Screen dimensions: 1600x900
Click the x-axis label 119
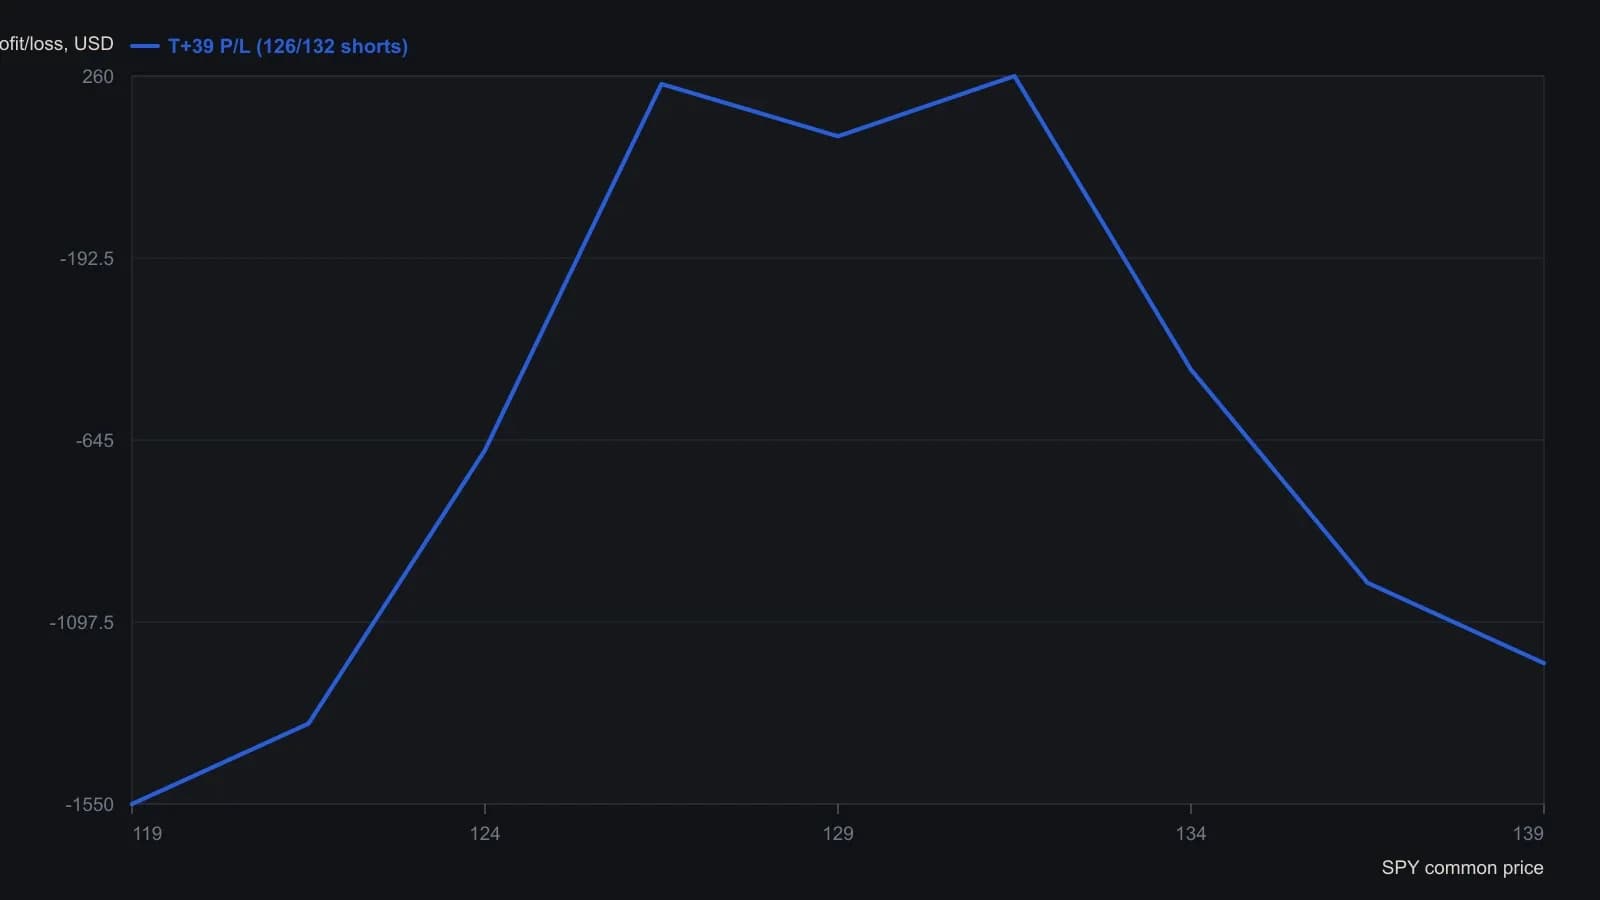point(147,834)
